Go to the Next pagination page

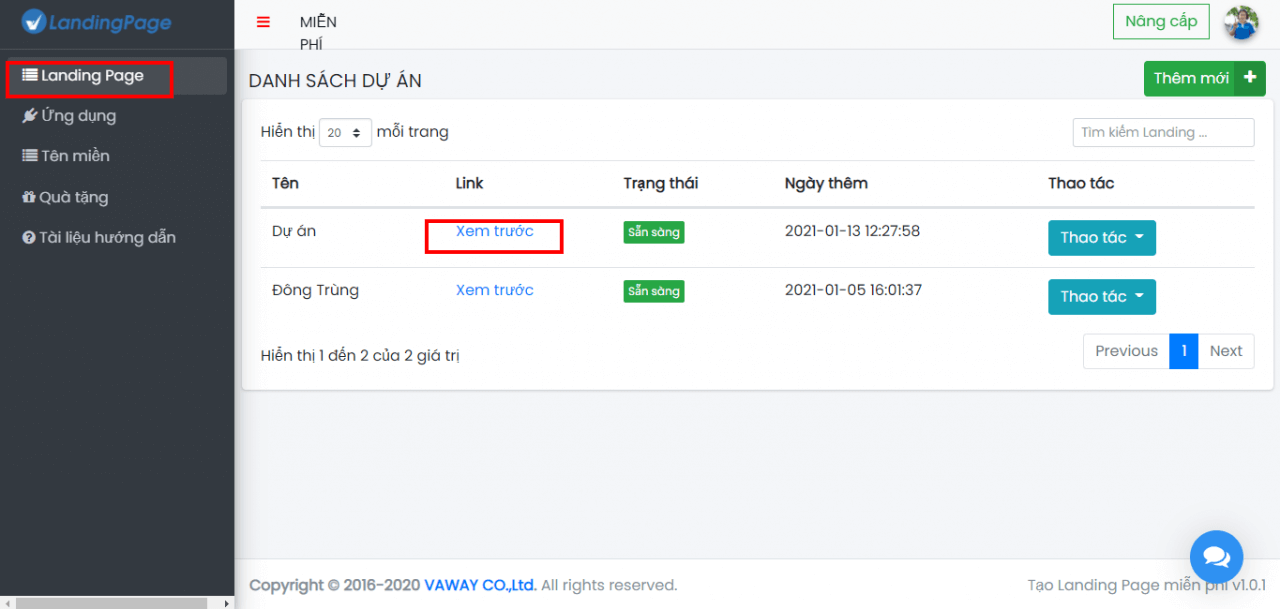pos(1225,351)
